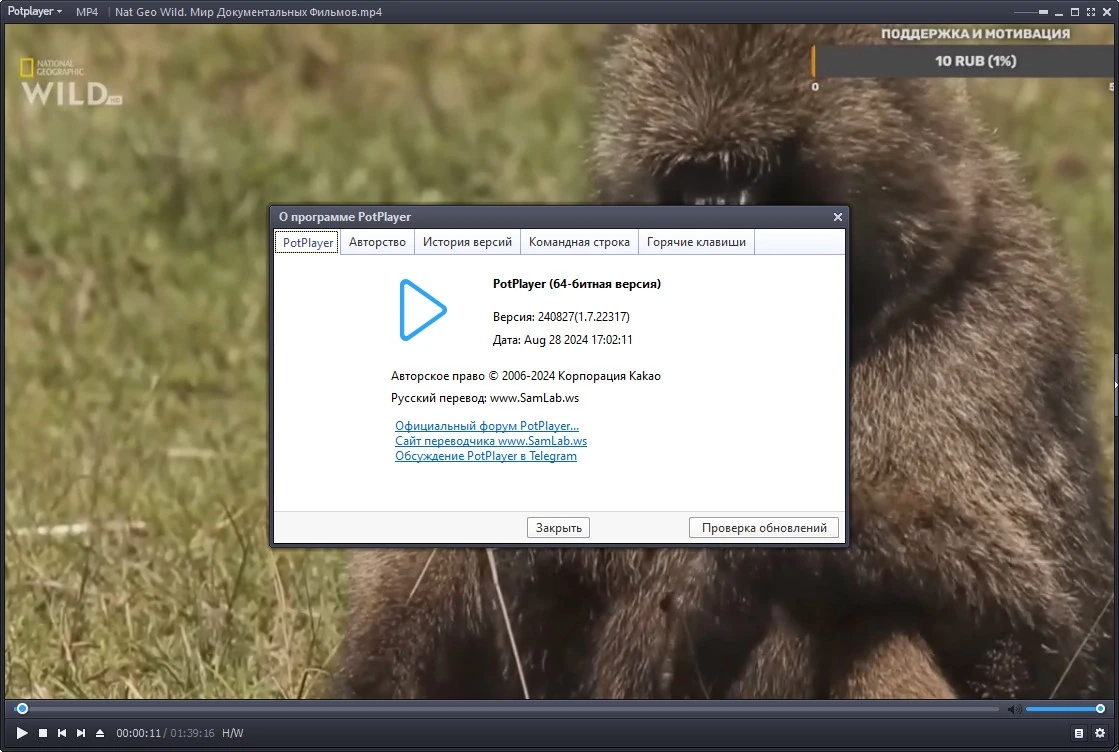Expand the side panel handle on right edge
This screenshot has width=1119, height=752.
click(1115, 385)
